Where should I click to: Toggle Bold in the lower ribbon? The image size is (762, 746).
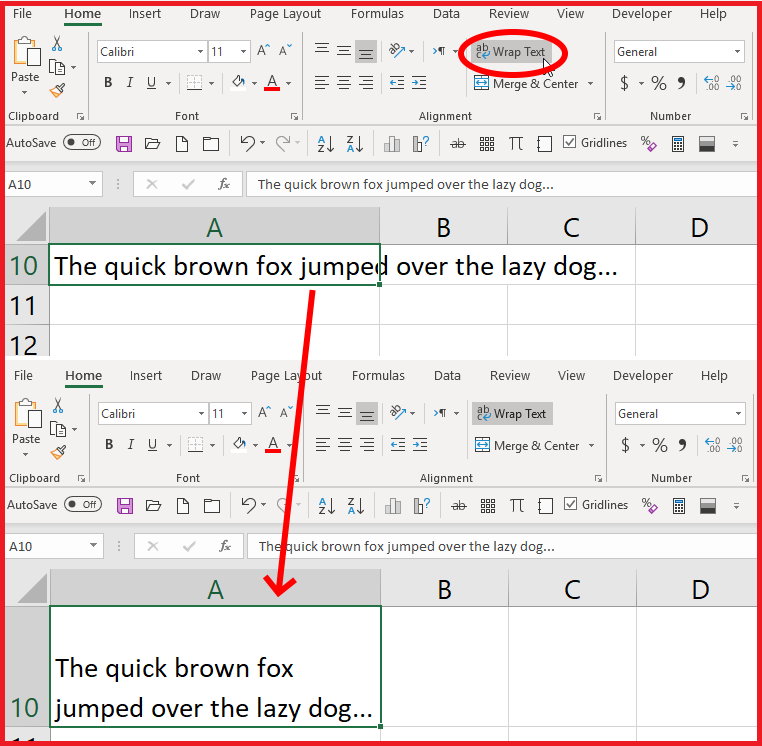(x=109, y=445)
